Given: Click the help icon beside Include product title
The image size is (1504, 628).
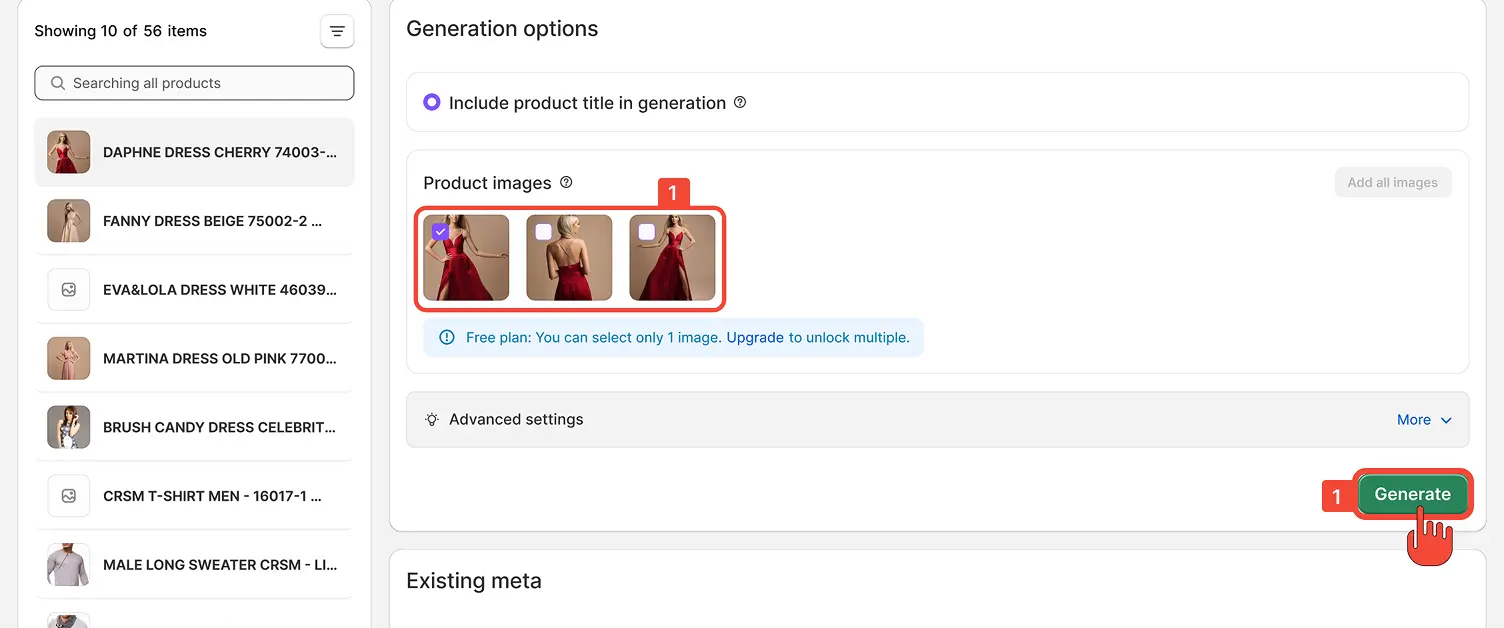Looking at the screenshot, I should 739,102.
